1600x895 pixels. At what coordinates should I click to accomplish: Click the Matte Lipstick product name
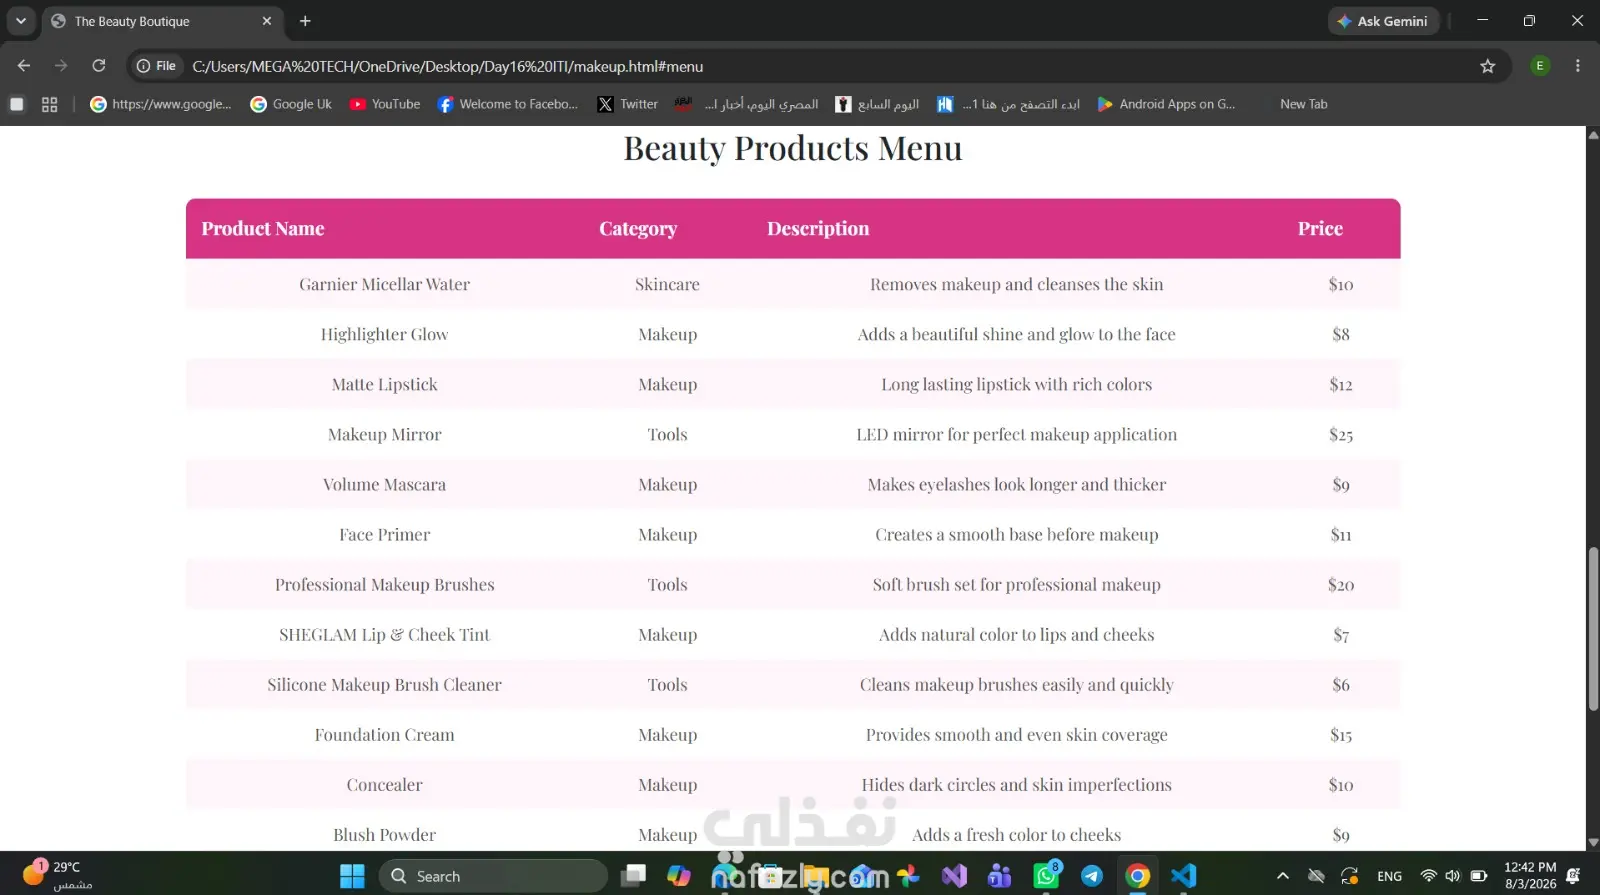point(385,384)
